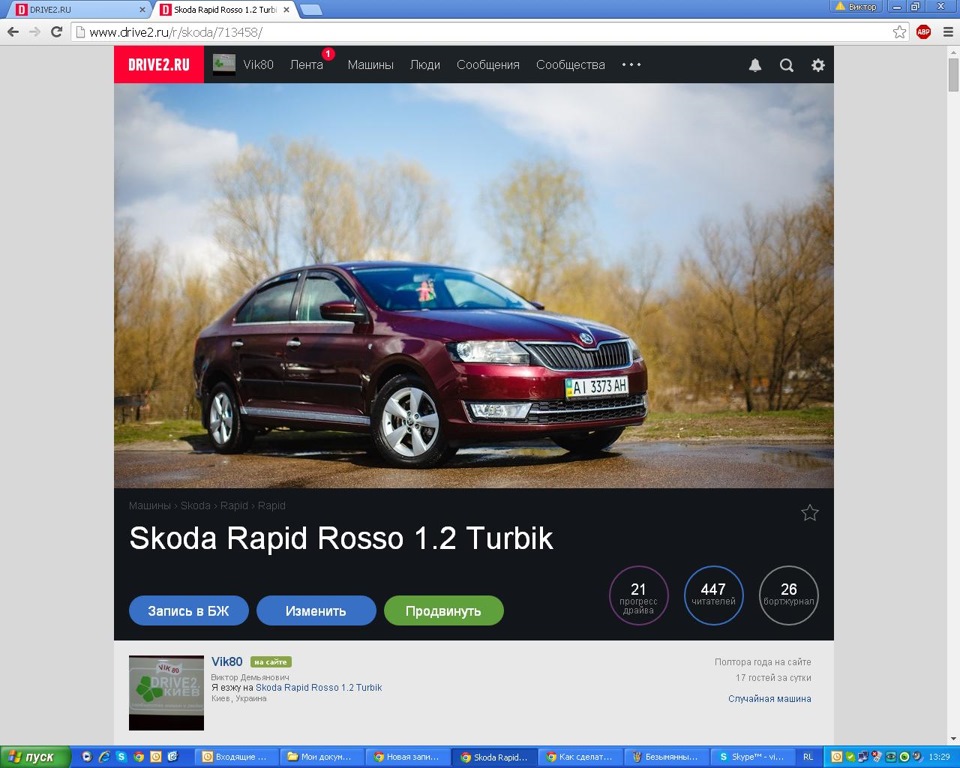This screenshot has width=960, height=768.
Task: Click the 26 бортжурнал circle
Action: coord(789,595)
